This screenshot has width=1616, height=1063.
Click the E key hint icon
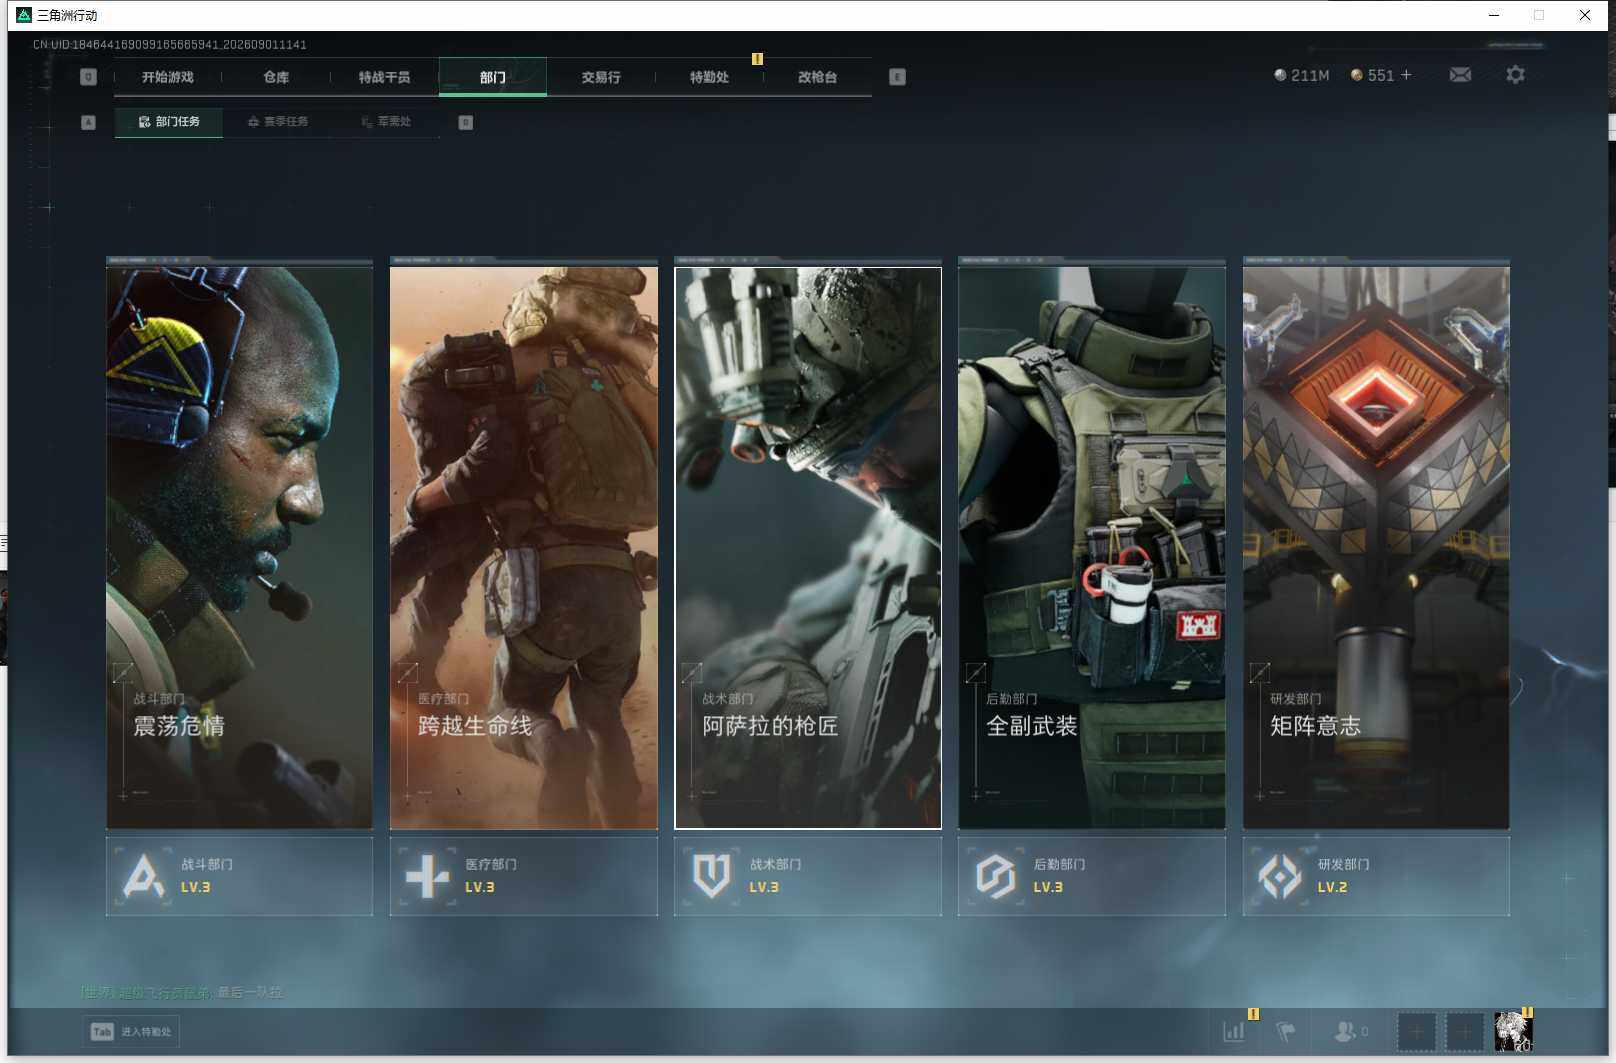tap(897, 77)
